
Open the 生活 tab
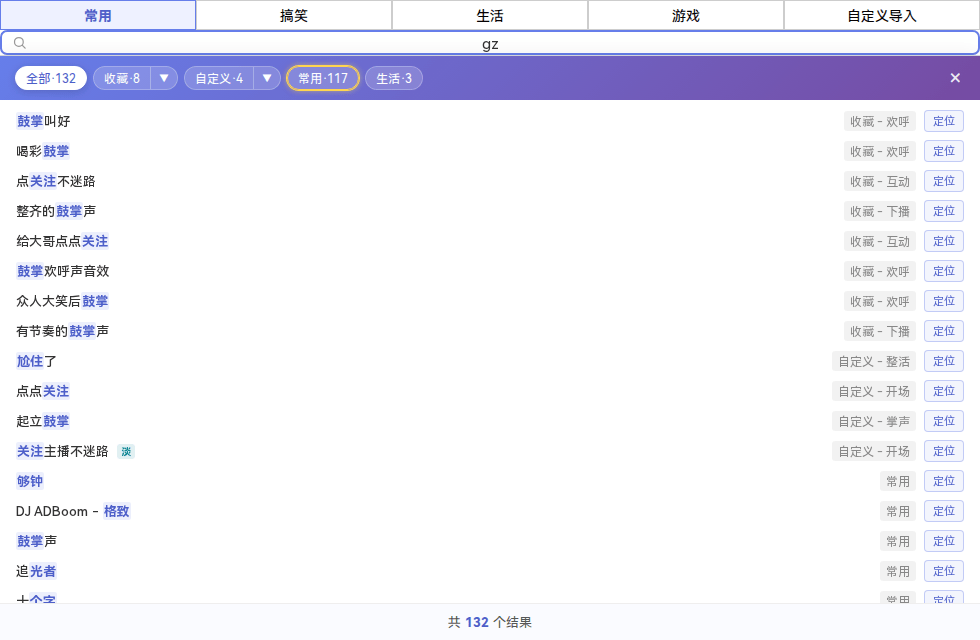pos(490,16)
